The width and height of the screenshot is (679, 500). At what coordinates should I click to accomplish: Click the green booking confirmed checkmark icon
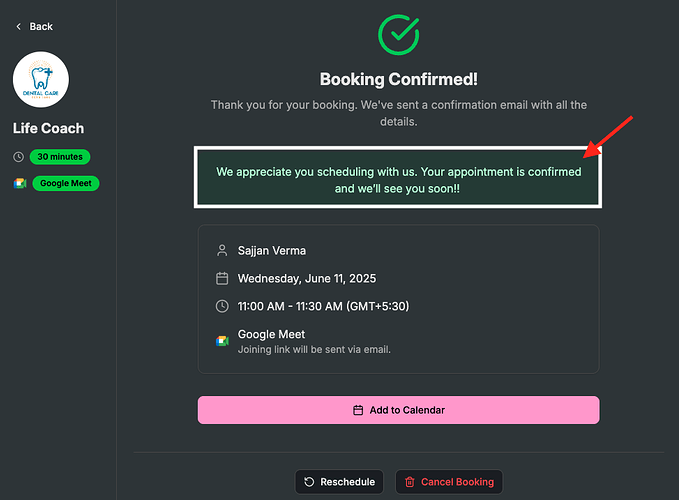[398, 35]
